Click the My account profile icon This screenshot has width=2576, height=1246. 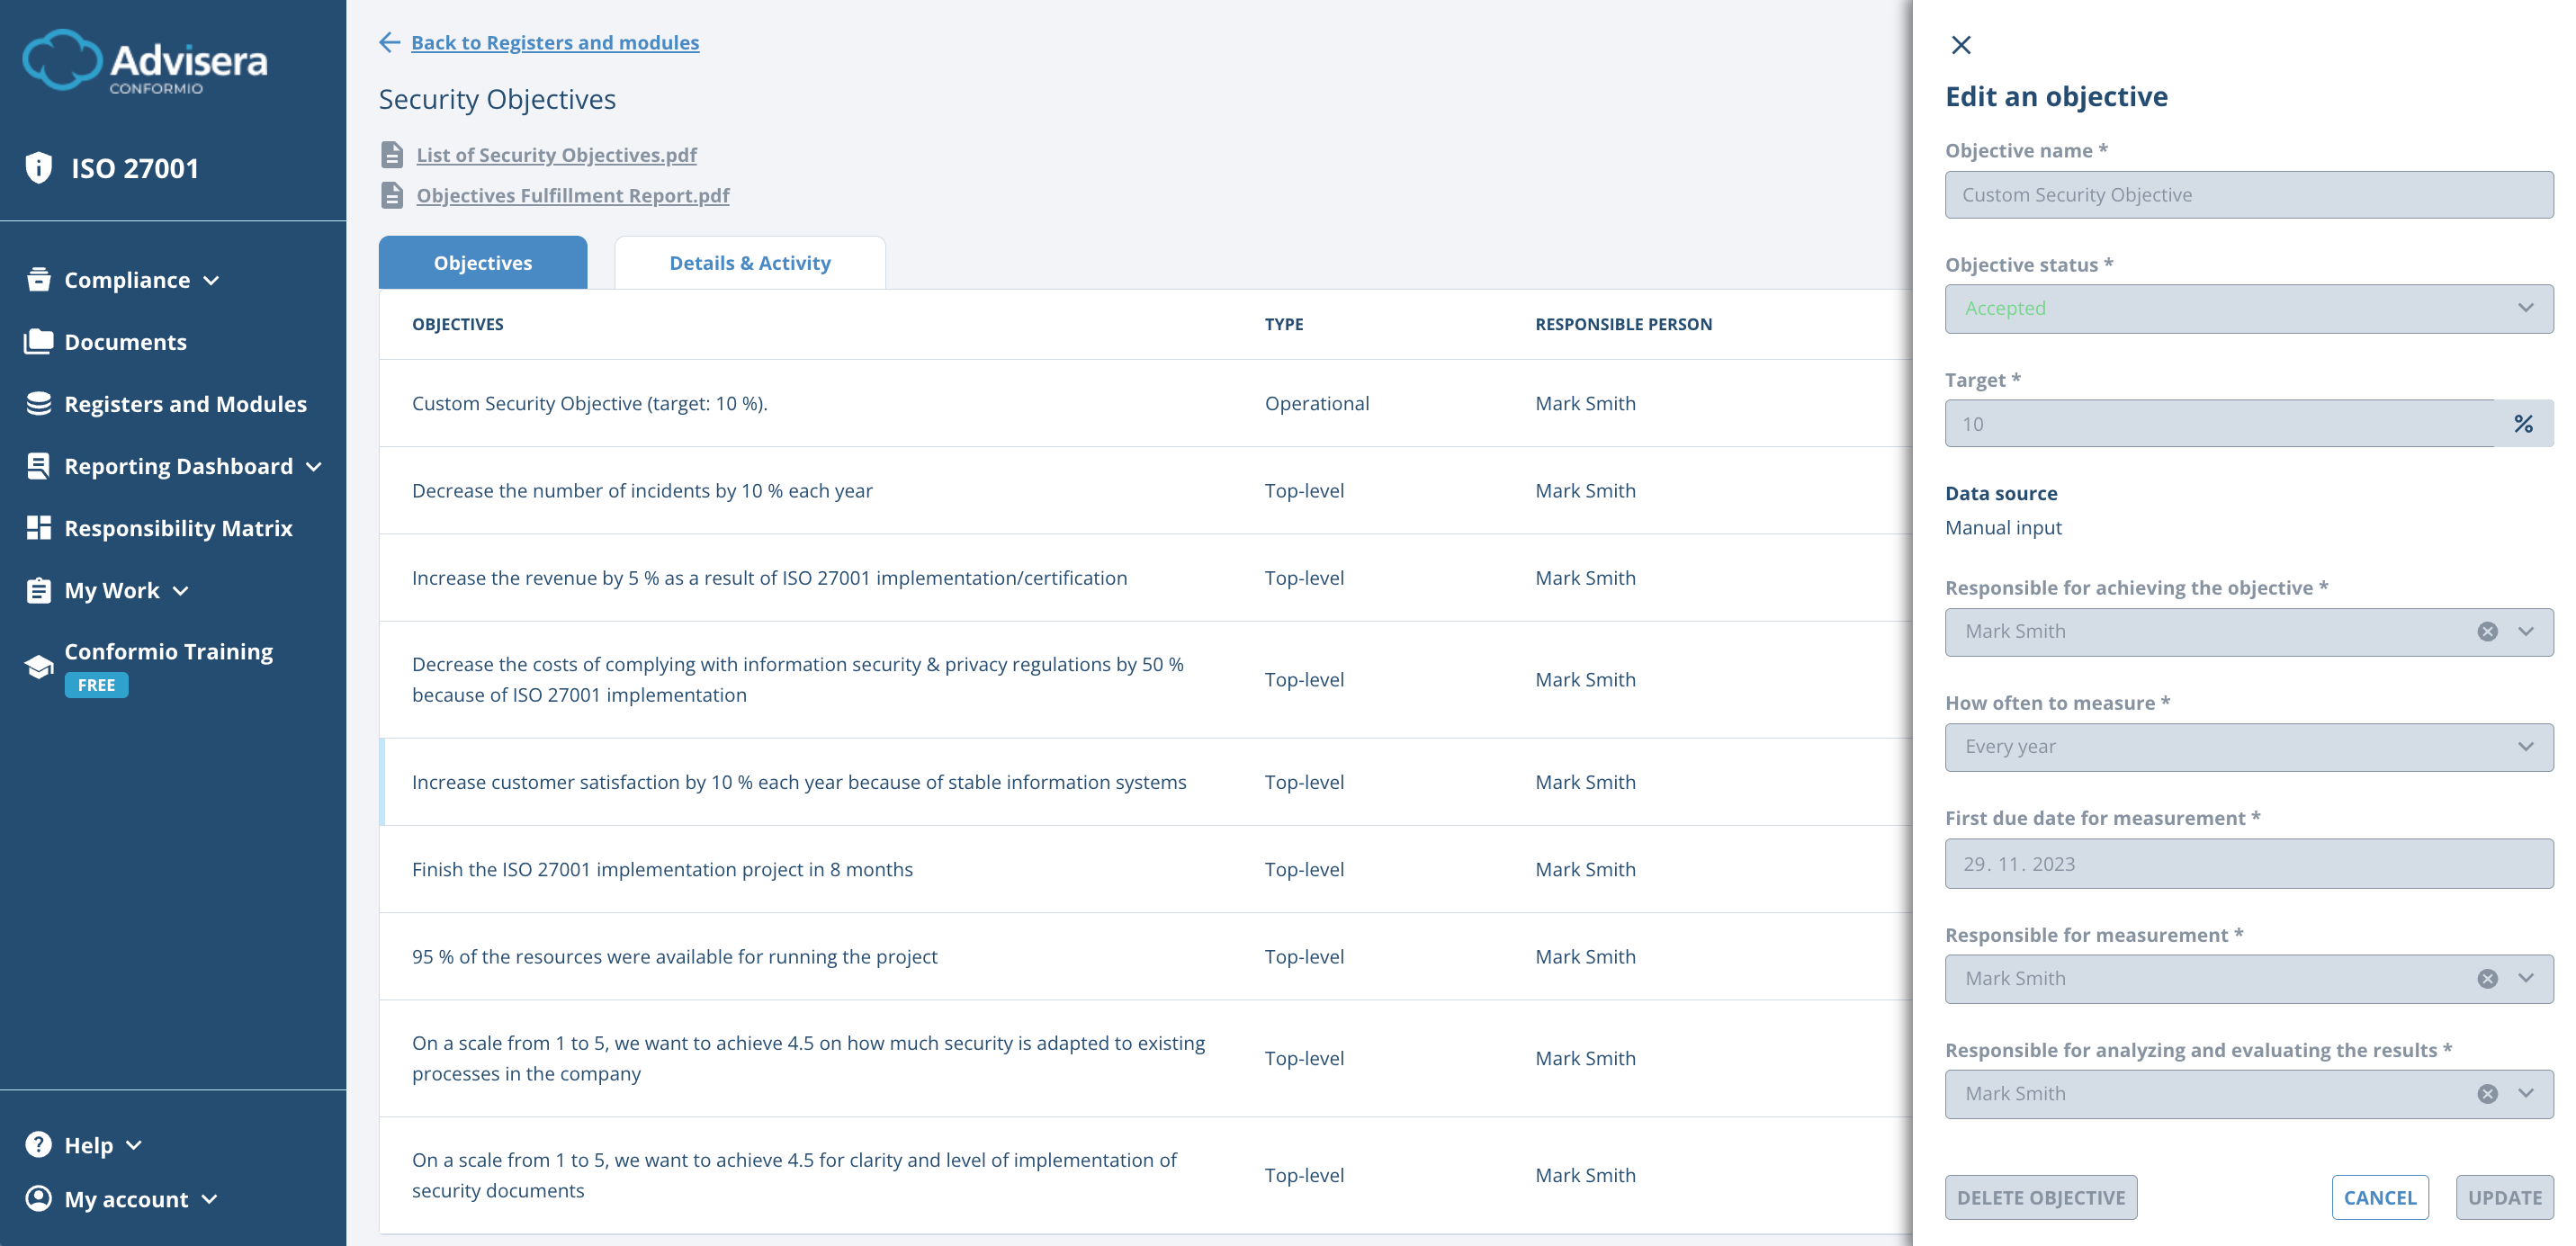point(38,1198)
